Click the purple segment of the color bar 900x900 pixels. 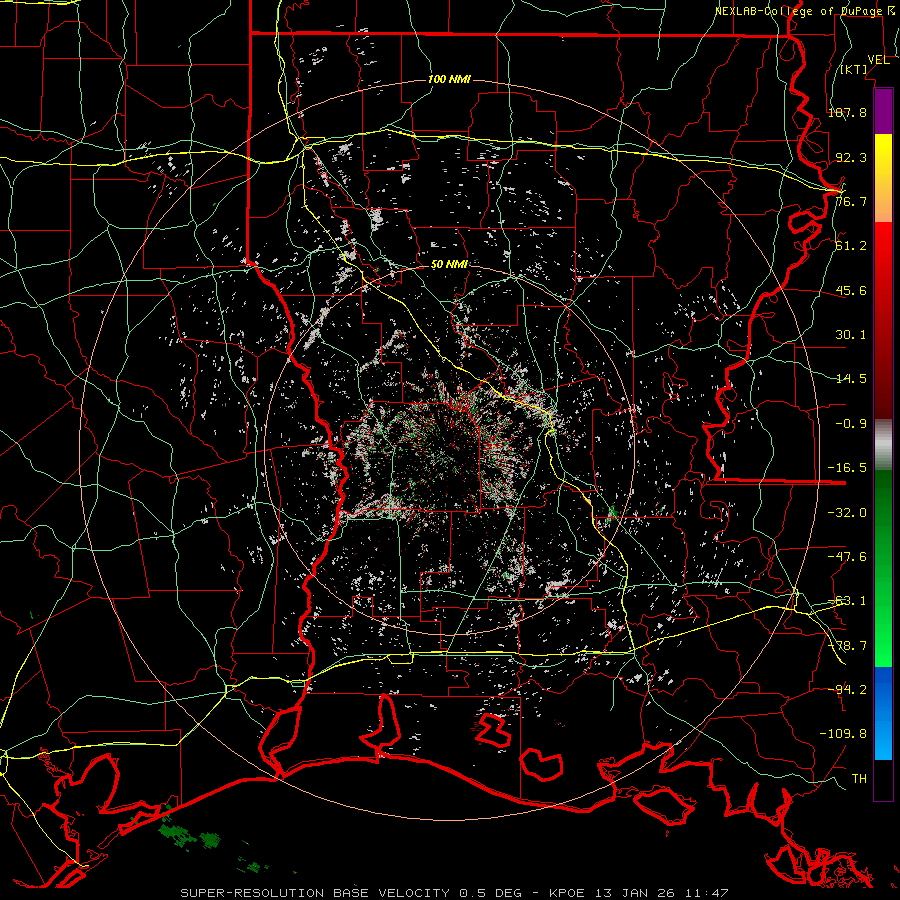[883, 111]
